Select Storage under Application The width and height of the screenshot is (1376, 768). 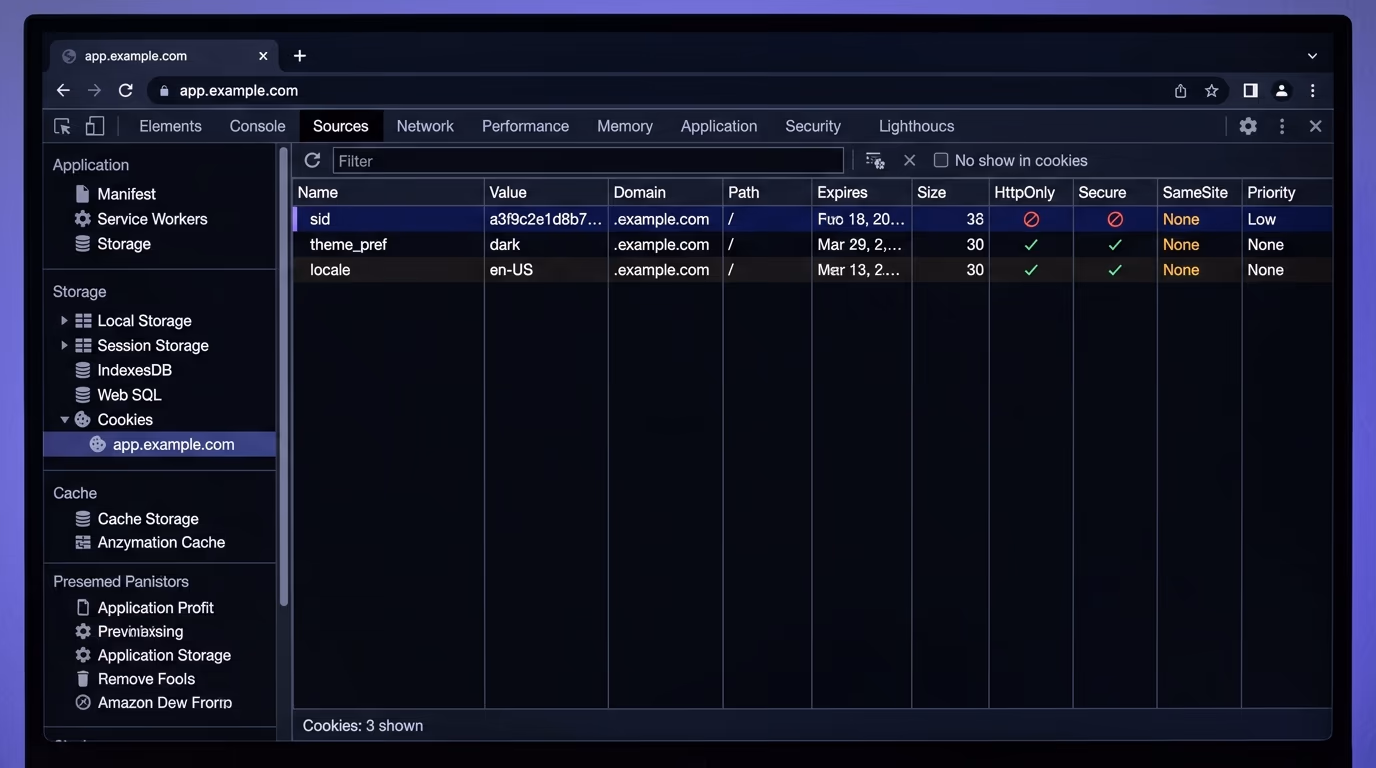(x=124, y=244)
